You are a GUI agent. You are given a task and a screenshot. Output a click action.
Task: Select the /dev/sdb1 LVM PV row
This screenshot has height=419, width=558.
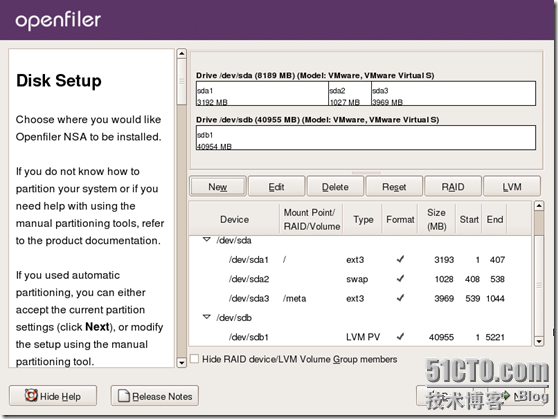click(360, 337)
